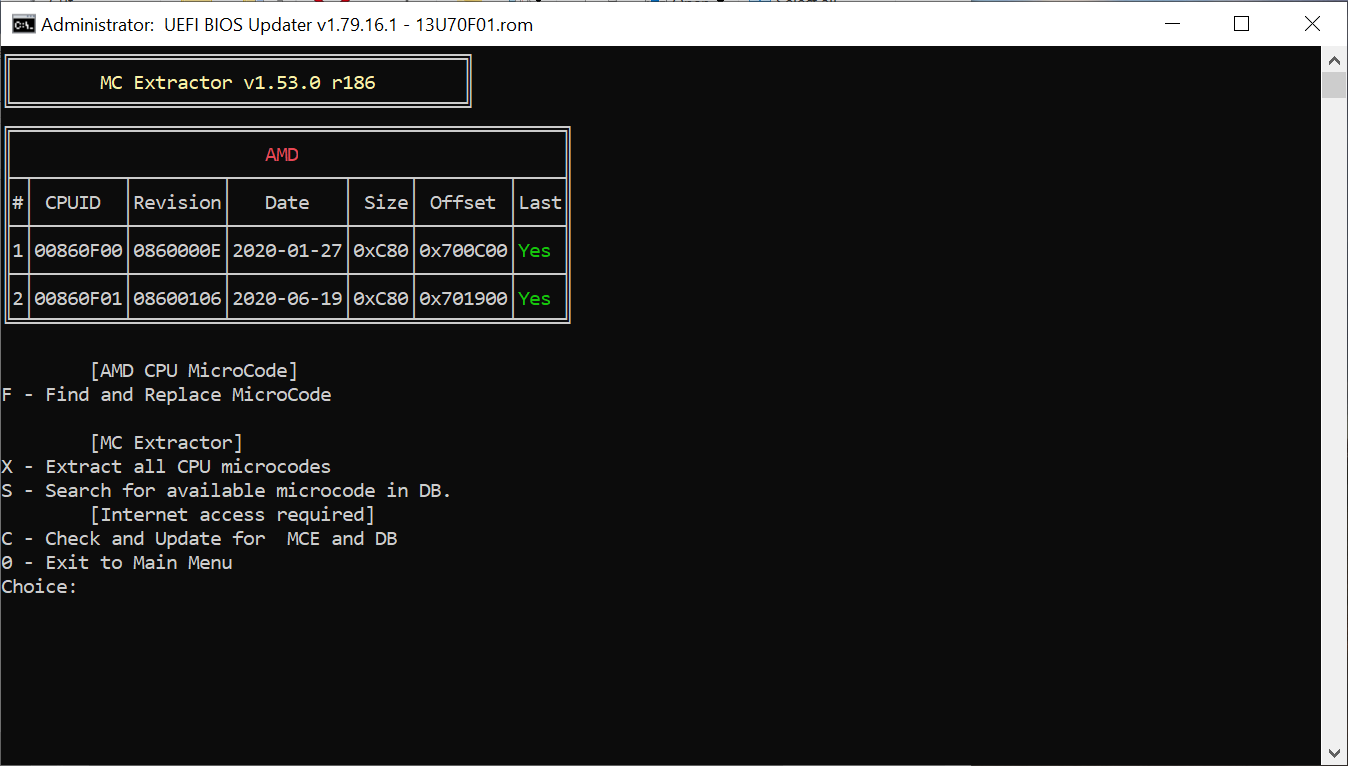Click the green Yes in row 1
The width and height of the screenshot is (1348, 766).
535,251
